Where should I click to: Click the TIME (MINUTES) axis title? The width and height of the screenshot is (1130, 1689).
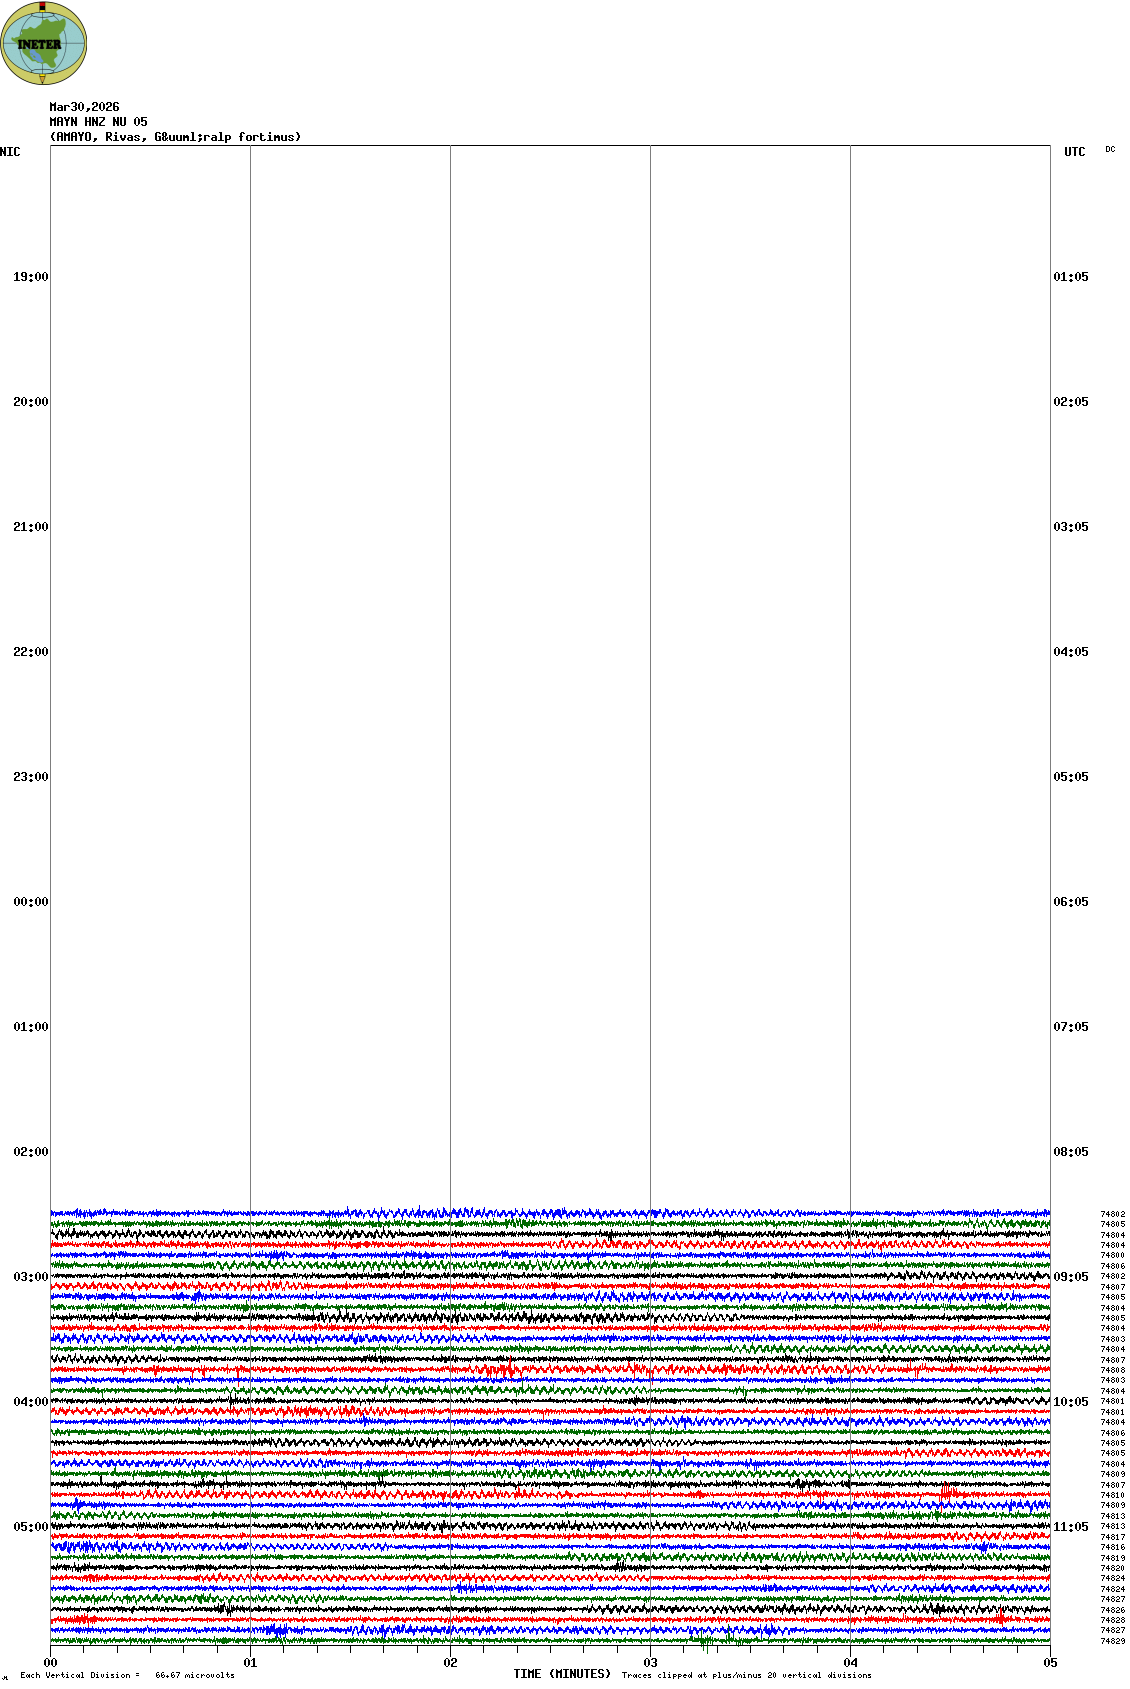click(x=562, y=1674)
